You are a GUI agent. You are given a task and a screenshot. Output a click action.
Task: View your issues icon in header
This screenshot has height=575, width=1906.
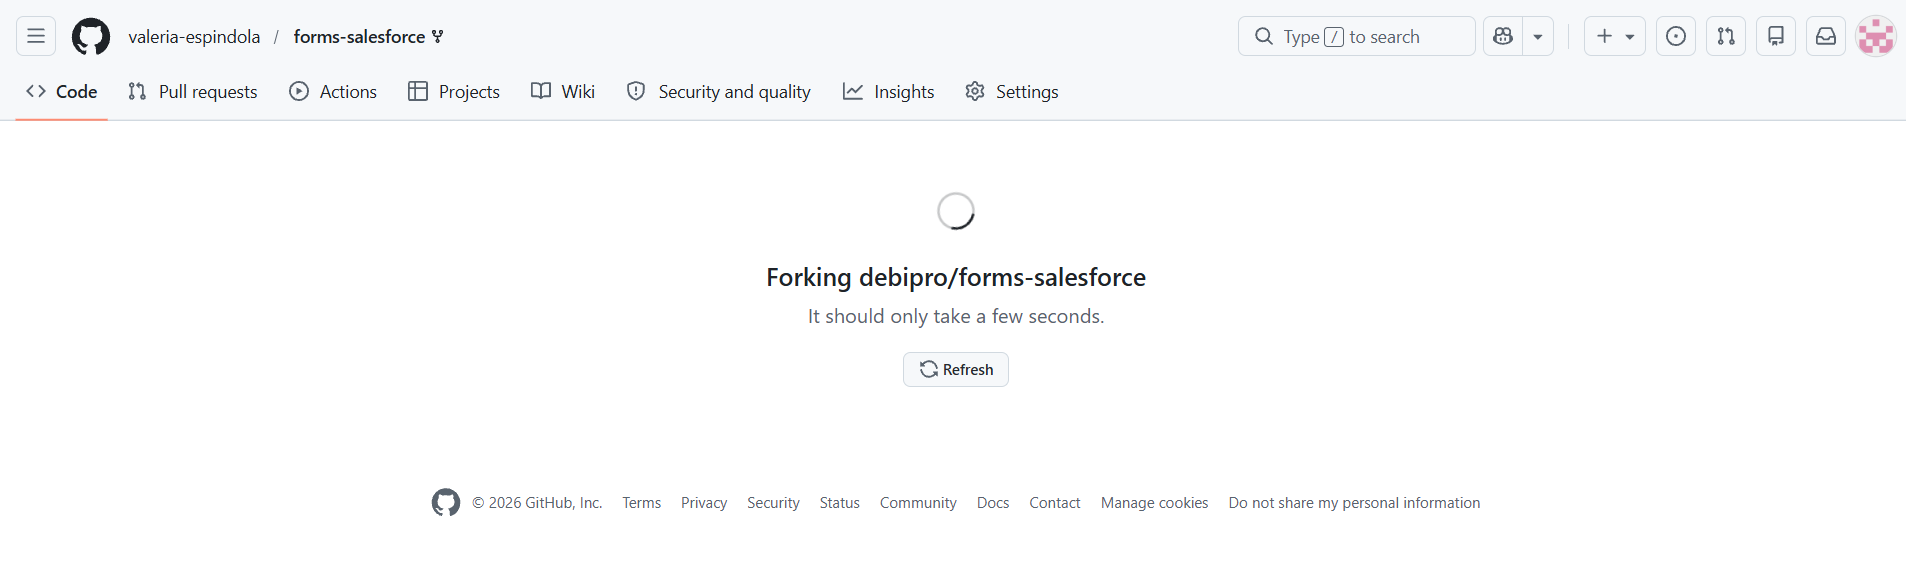point(1676,36)
